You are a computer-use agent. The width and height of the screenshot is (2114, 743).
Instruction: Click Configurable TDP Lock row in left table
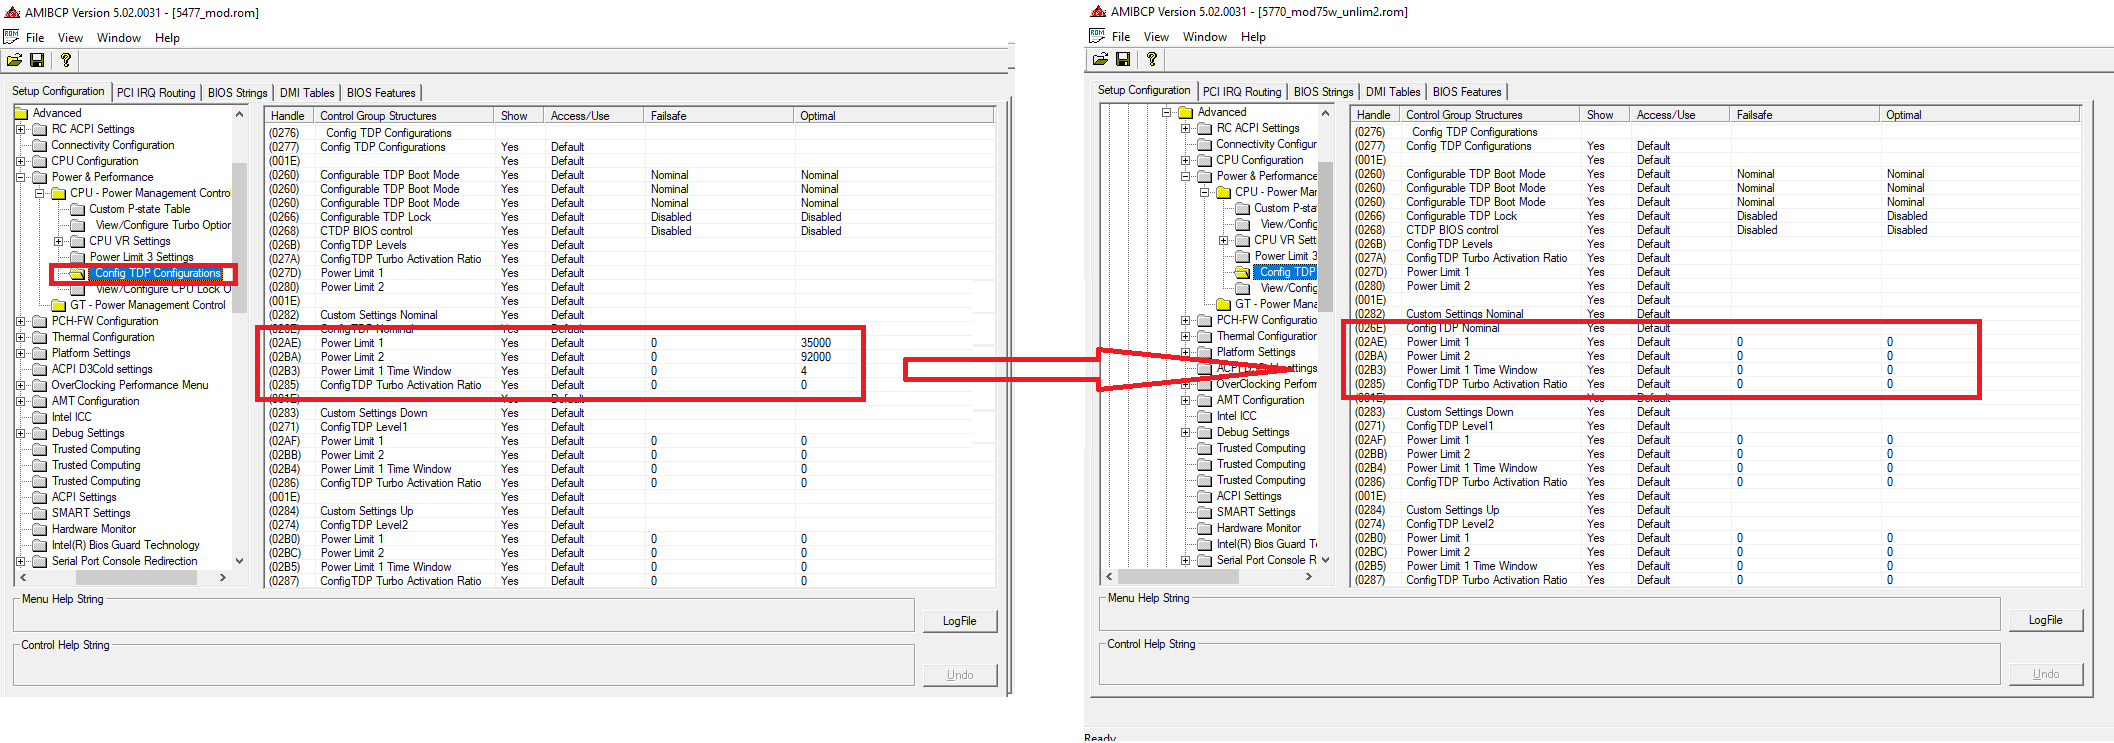pyautogui.click(x=630, y=217)
